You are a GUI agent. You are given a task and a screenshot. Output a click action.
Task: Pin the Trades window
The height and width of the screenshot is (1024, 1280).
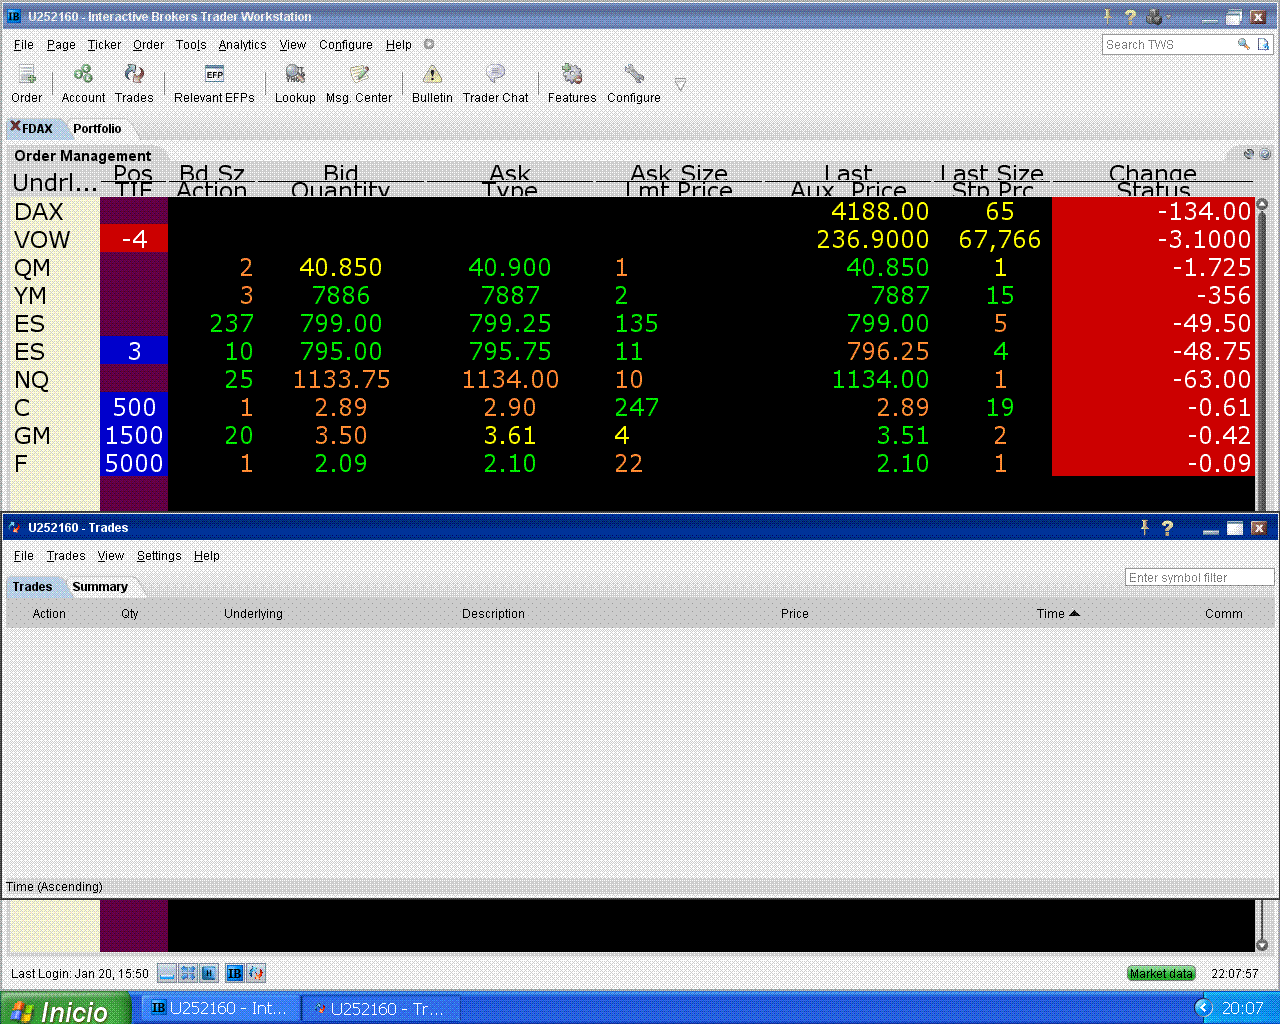click(1145, 528)
